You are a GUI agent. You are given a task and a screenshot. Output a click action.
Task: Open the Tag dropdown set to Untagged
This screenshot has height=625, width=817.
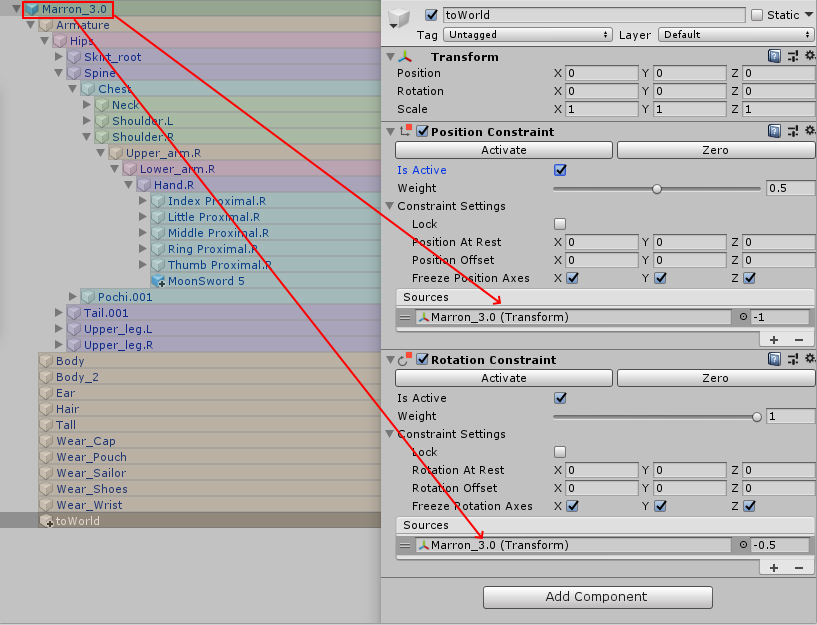pos(527,35)
